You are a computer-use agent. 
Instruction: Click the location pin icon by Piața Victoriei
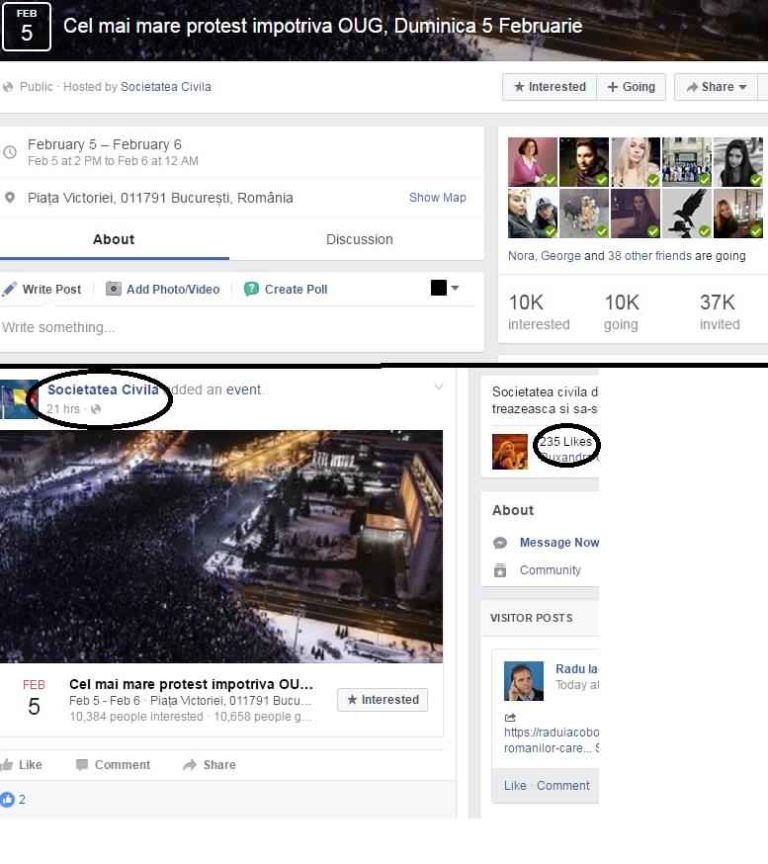(x=10, y=198)
